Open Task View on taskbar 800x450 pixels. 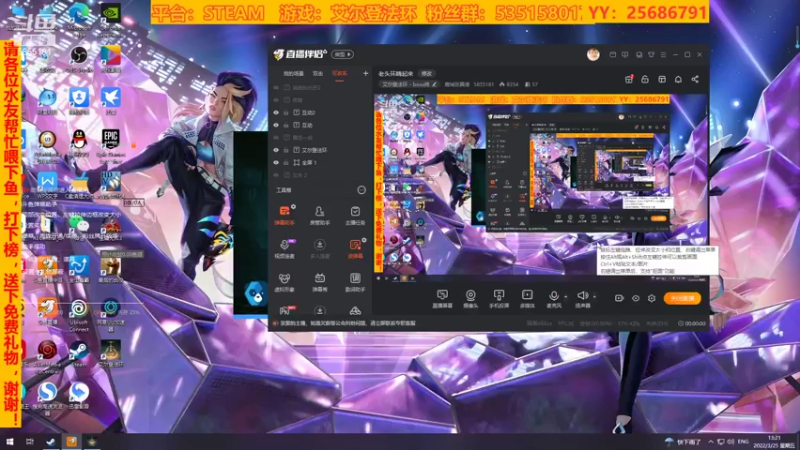point(30,441)
